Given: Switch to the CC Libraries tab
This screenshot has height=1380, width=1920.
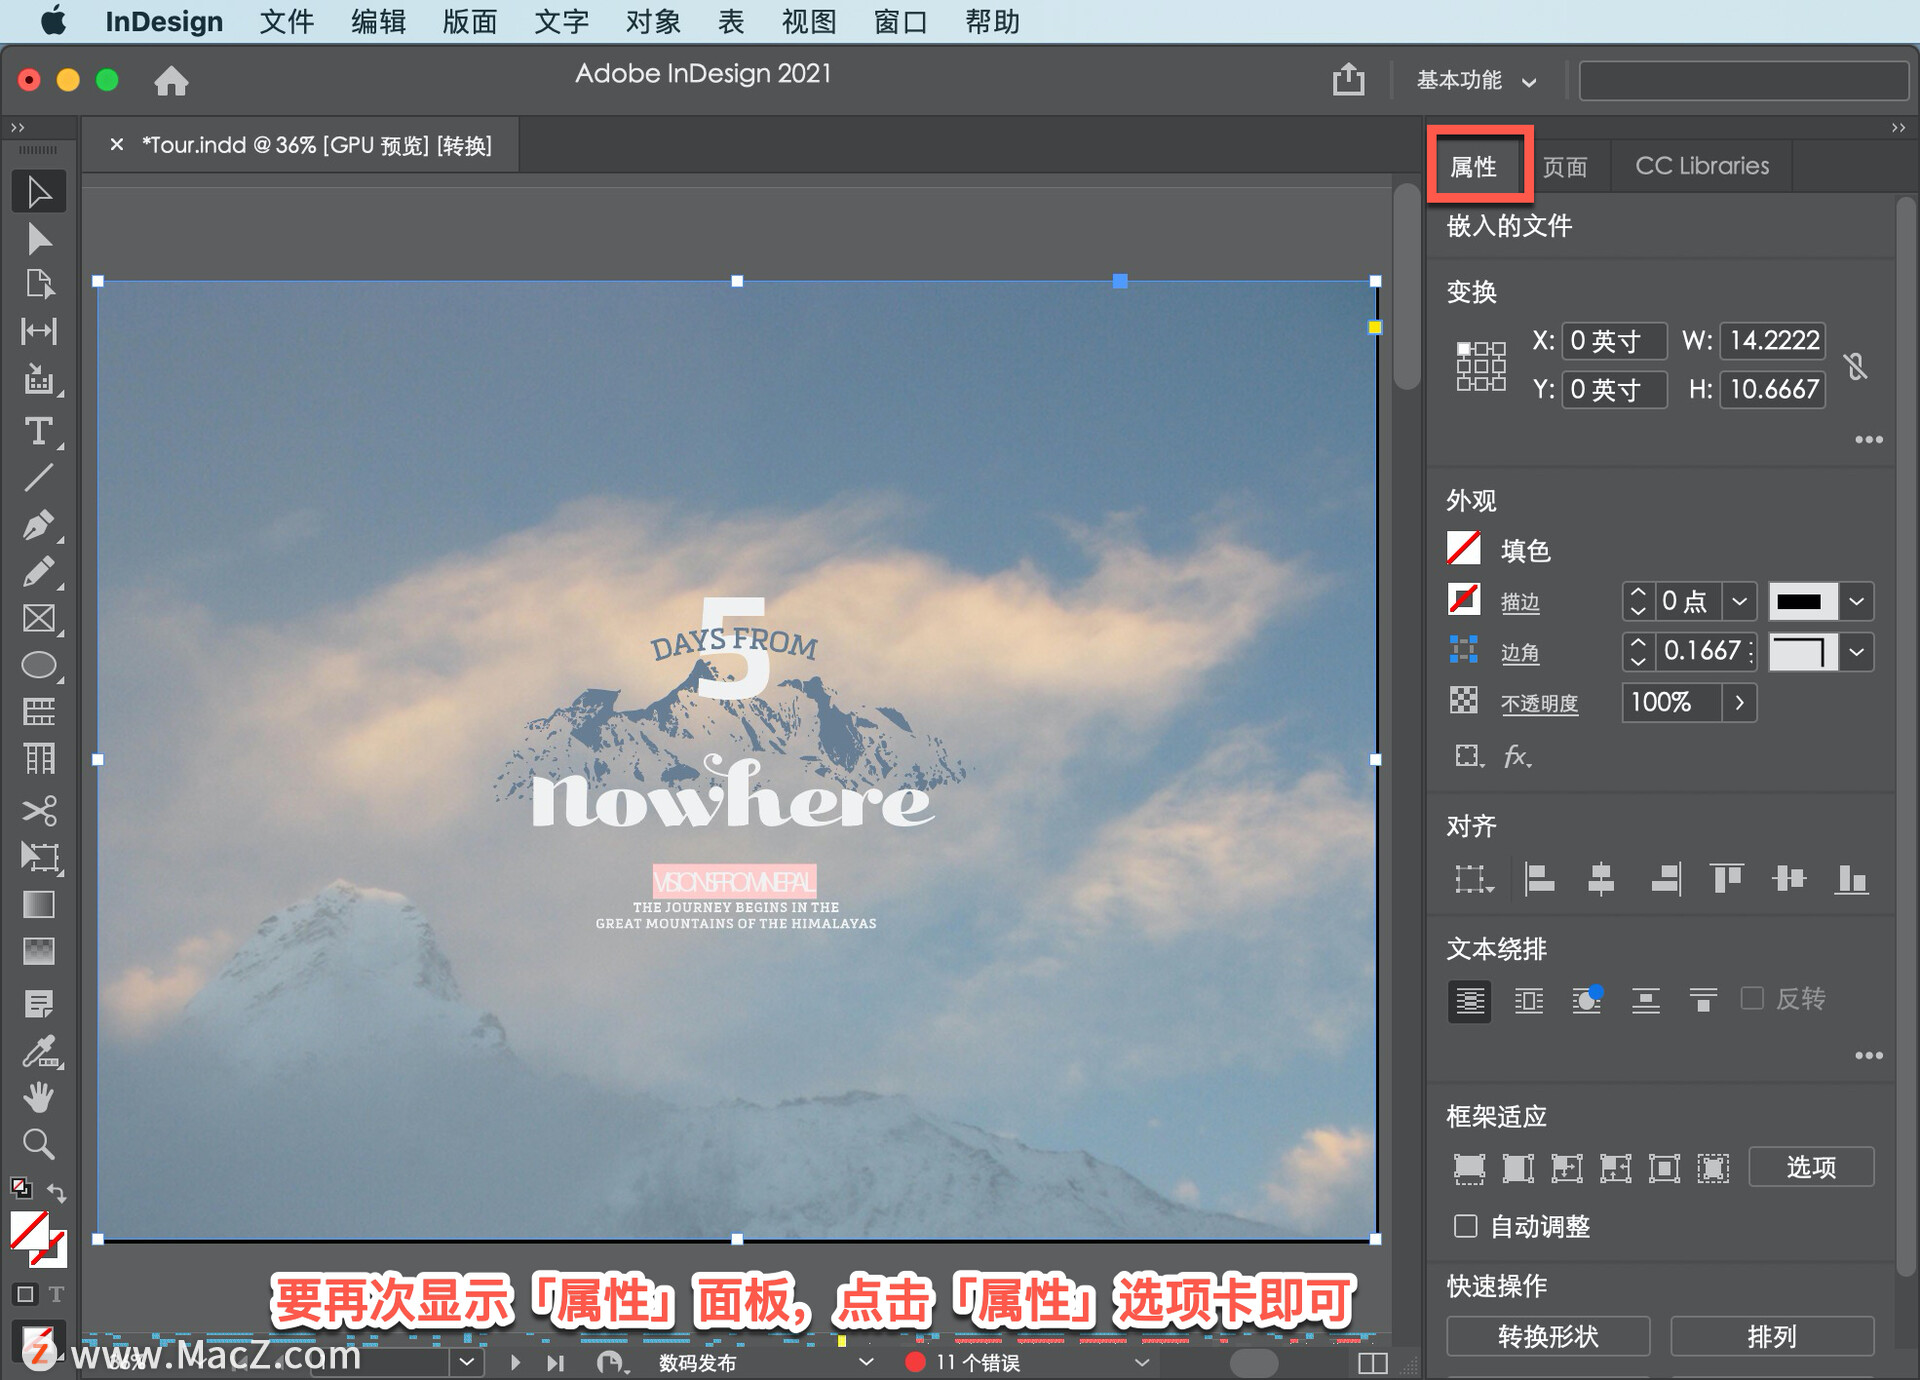Looking at the screenshot, I should (x=1702, y=166).
